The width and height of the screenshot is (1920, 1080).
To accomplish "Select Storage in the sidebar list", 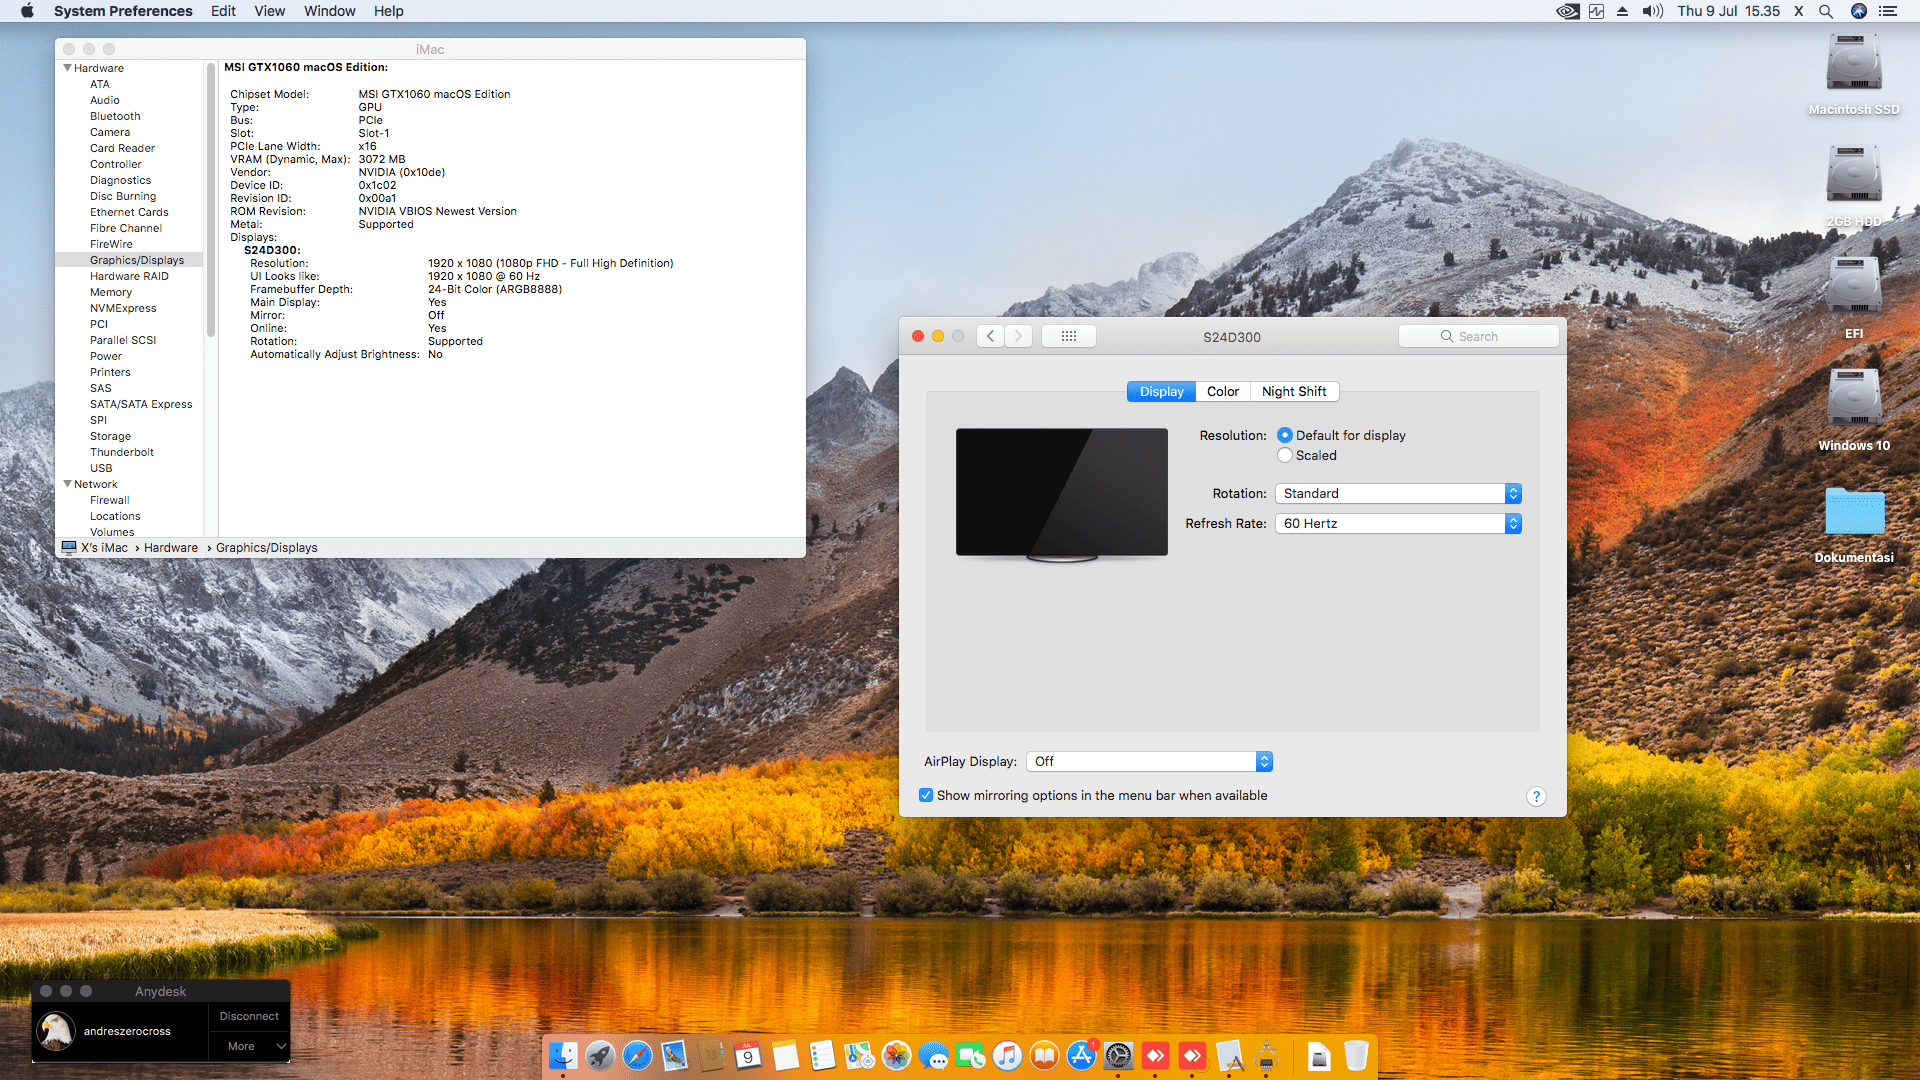I will click(110, 436).
